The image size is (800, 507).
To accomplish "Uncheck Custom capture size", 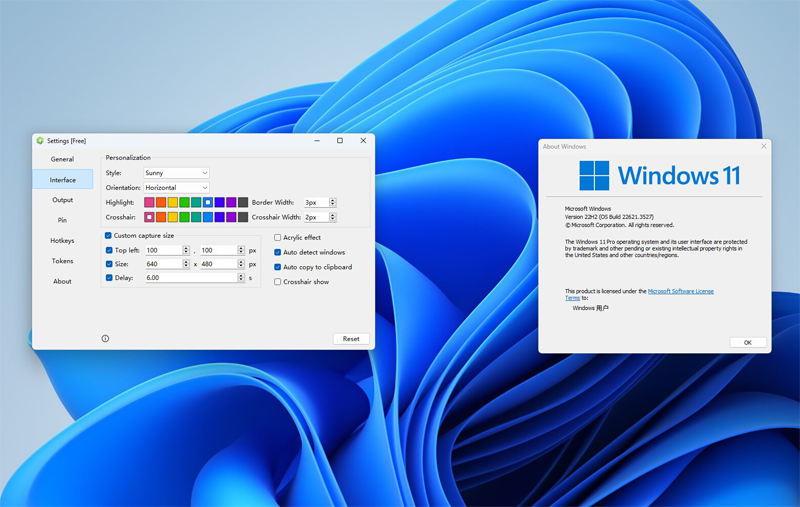I will pyautogui.click(x=109, y=236).
